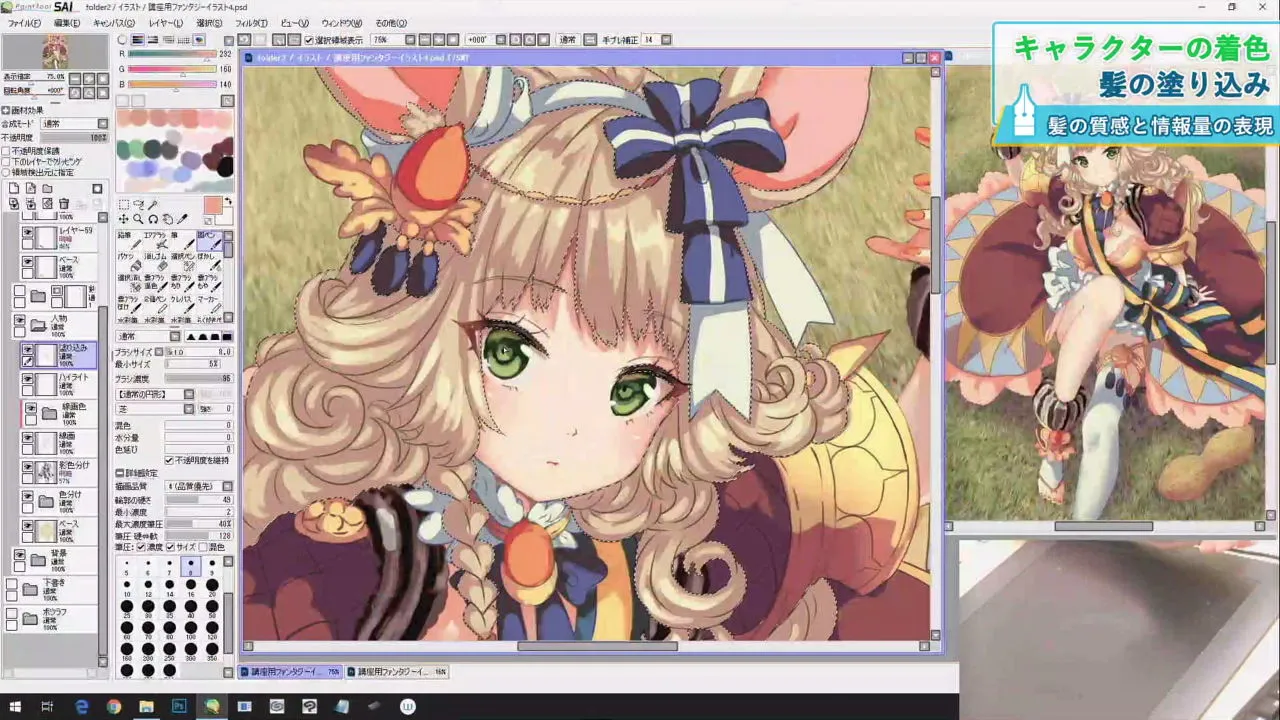
Task: Select the Airbrush tool (エアブラシ)
Action: tap(156, 242)
